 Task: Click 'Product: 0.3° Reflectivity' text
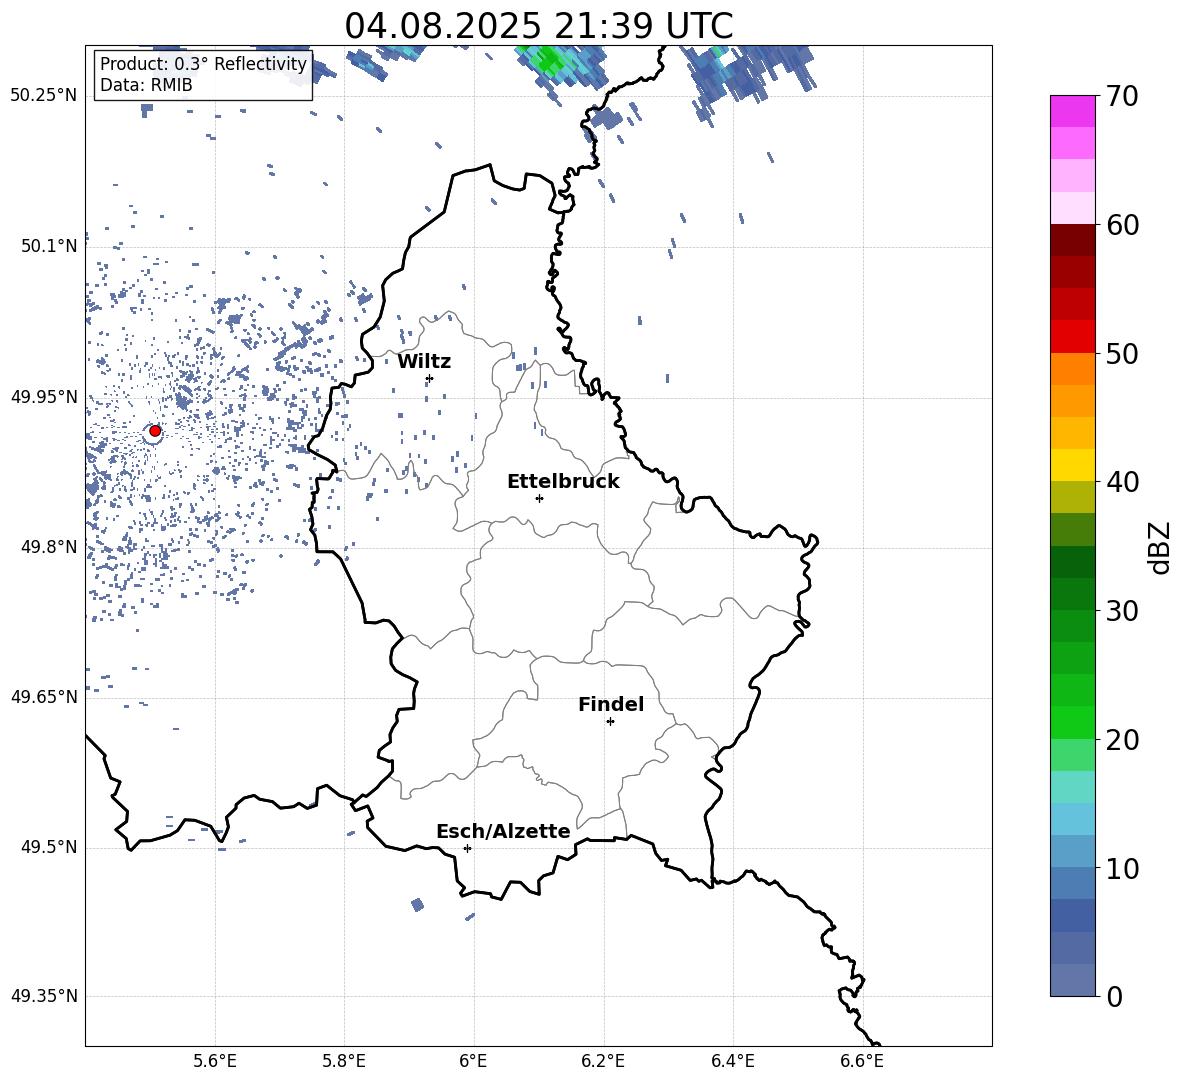tap(203, 64)
